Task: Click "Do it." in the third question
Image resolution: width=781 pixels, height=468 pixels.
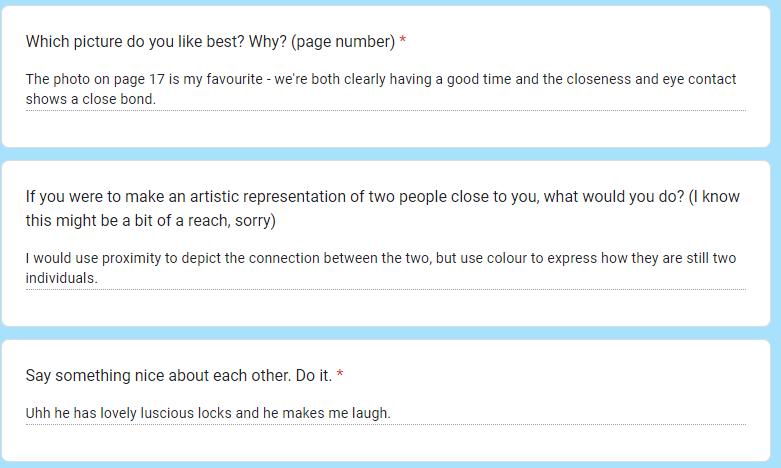Action: click(314, 376)
